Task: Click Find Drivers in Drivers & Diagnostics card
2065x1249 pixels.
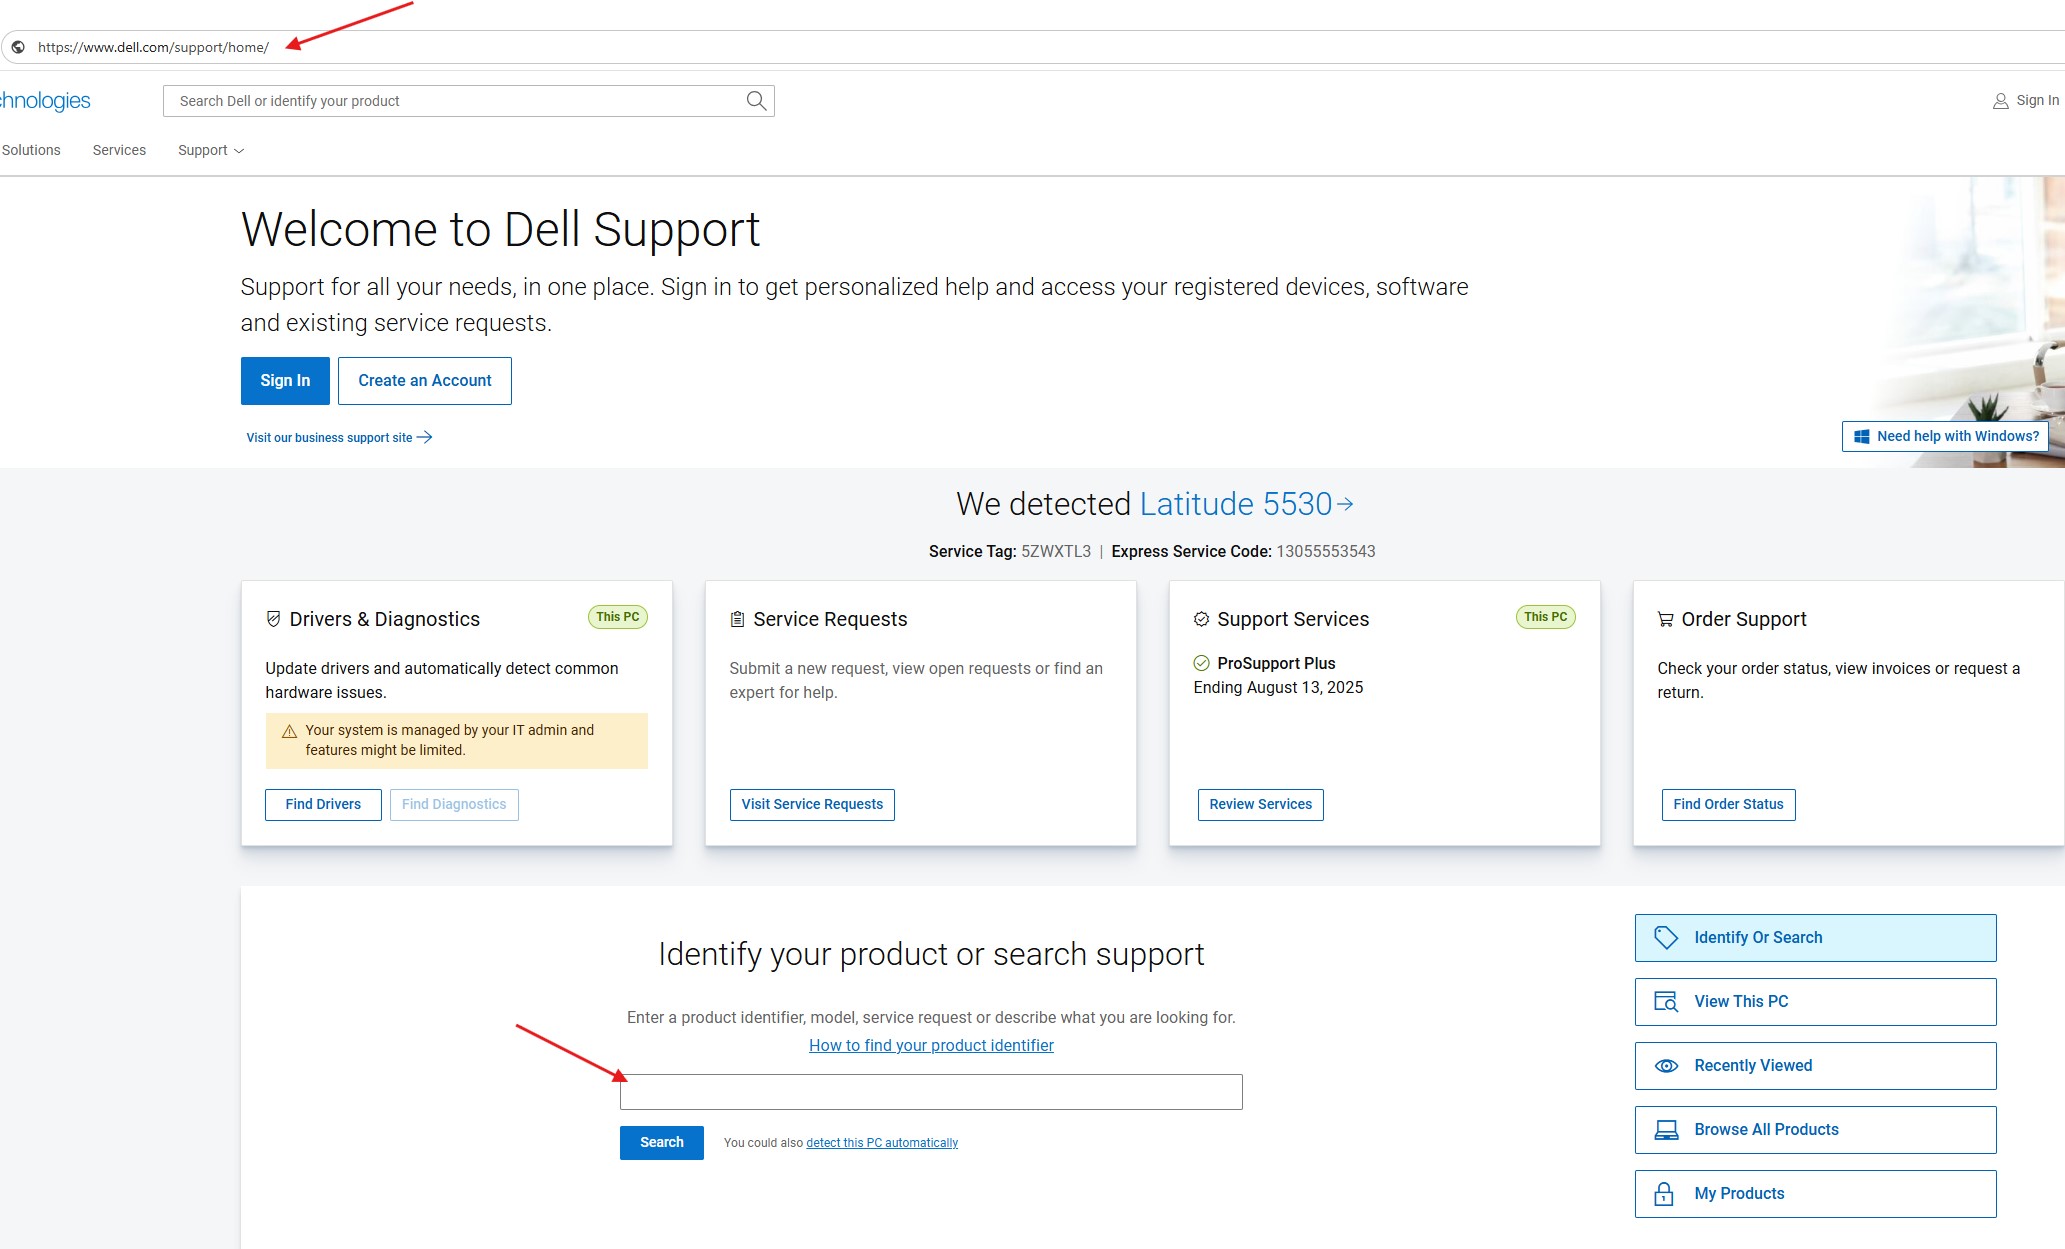Action: [322, 804]
